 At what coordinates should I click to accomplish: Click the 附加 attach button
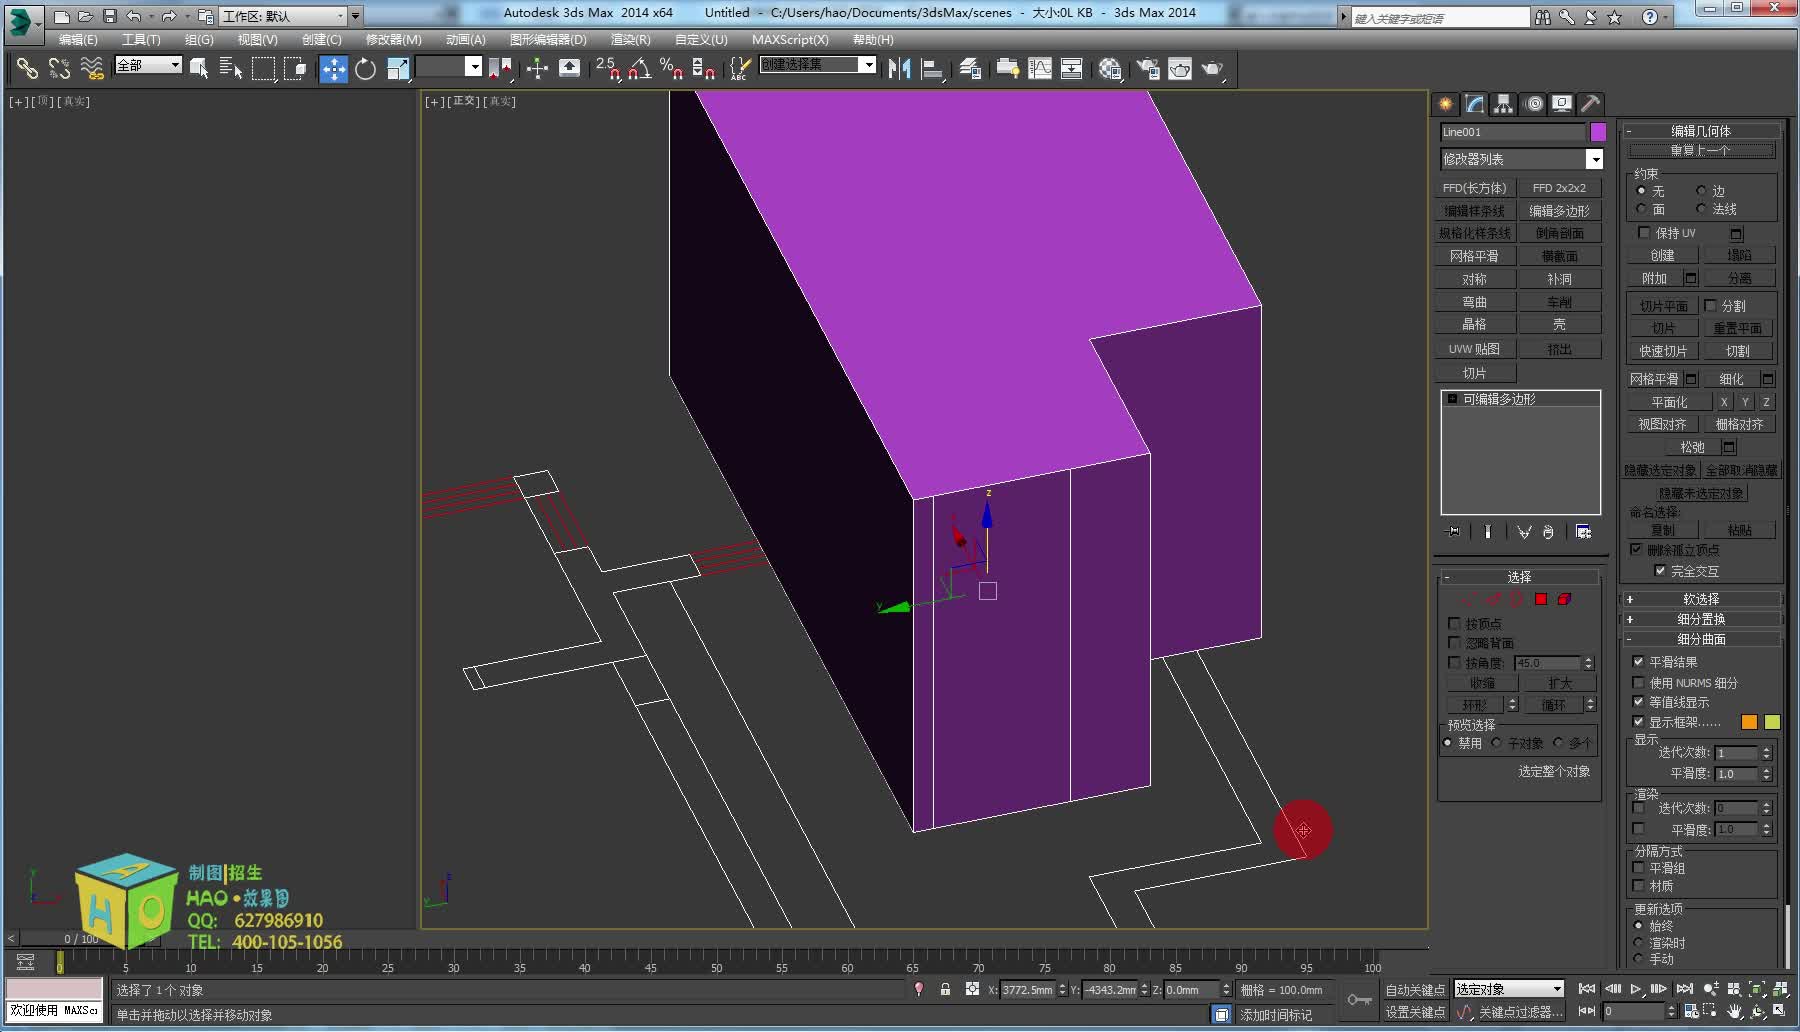1654,278
